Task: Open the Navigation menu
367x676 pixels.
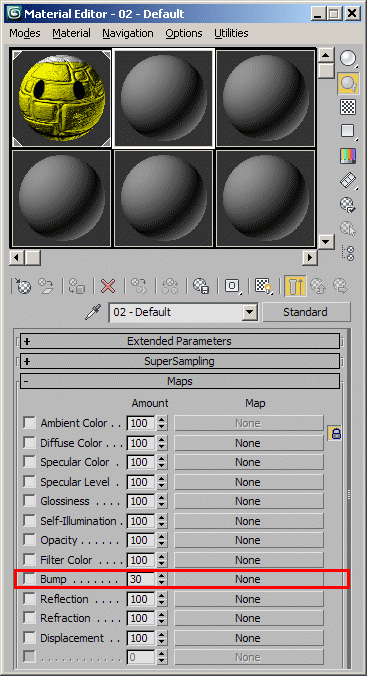Action: coord(128,33)
